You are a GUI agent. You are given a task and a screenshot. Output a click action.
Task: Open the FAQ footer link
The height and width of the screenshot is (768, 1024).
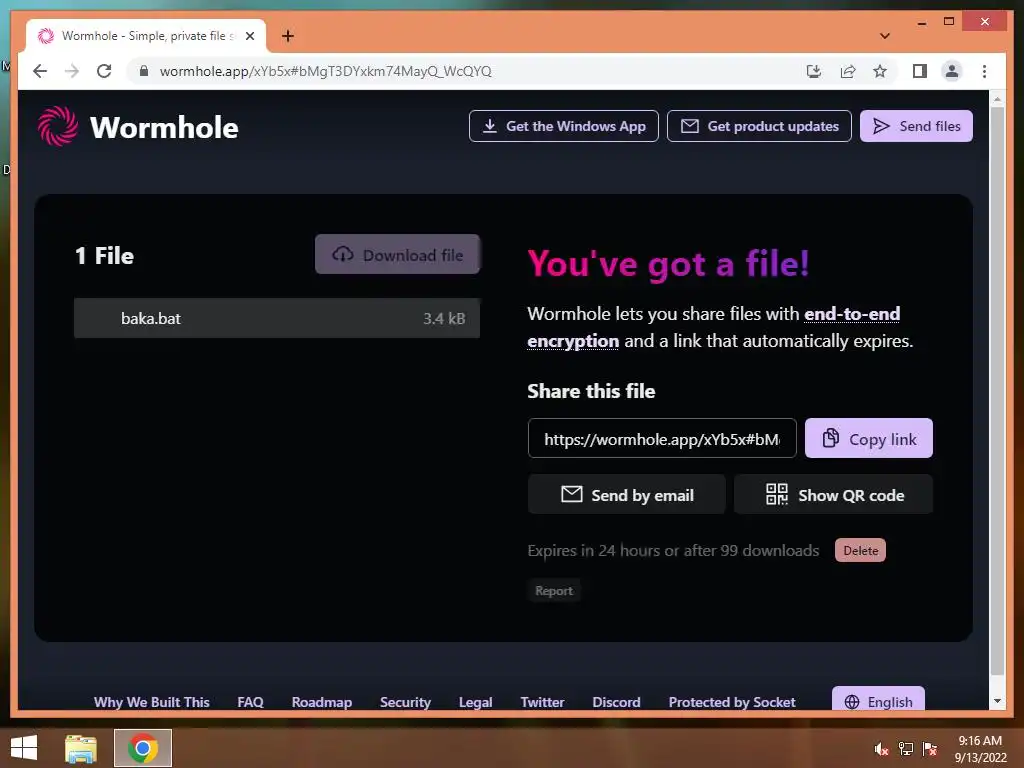250,702
